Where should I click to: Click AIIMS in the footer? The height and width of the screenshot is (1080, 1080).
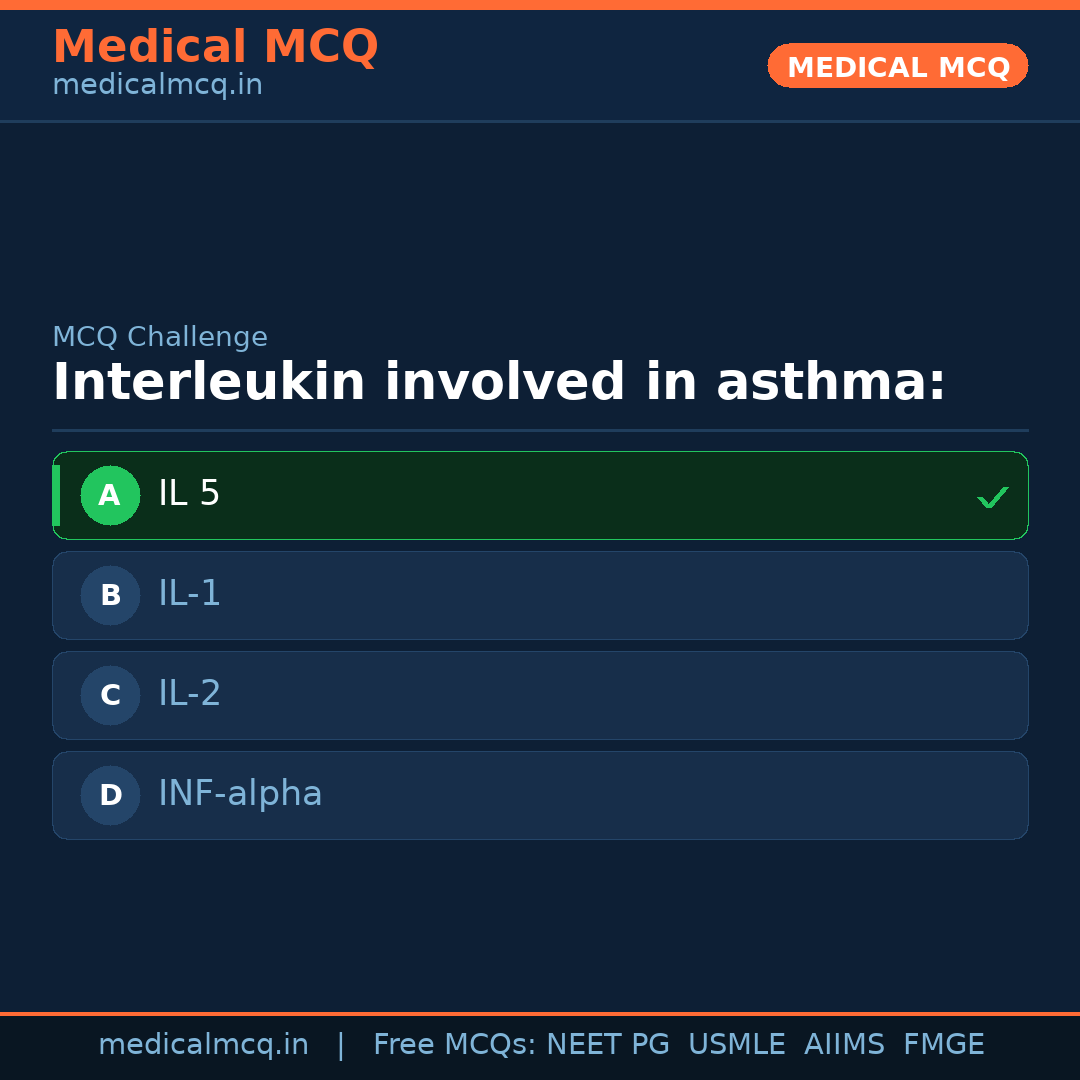844,1045
